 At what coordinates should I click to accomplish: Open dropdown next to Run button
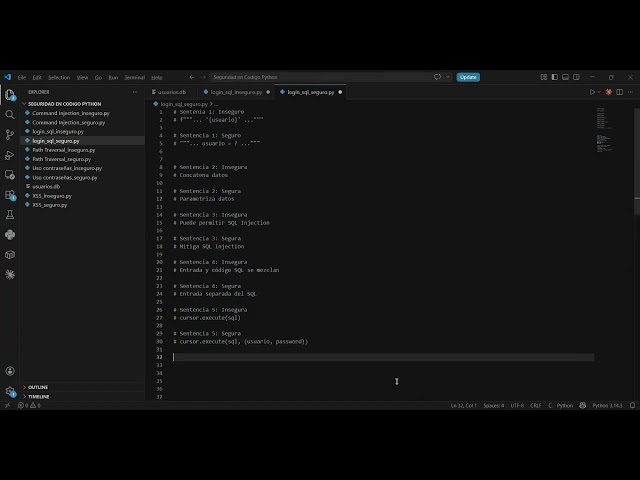tap(599, 92)
